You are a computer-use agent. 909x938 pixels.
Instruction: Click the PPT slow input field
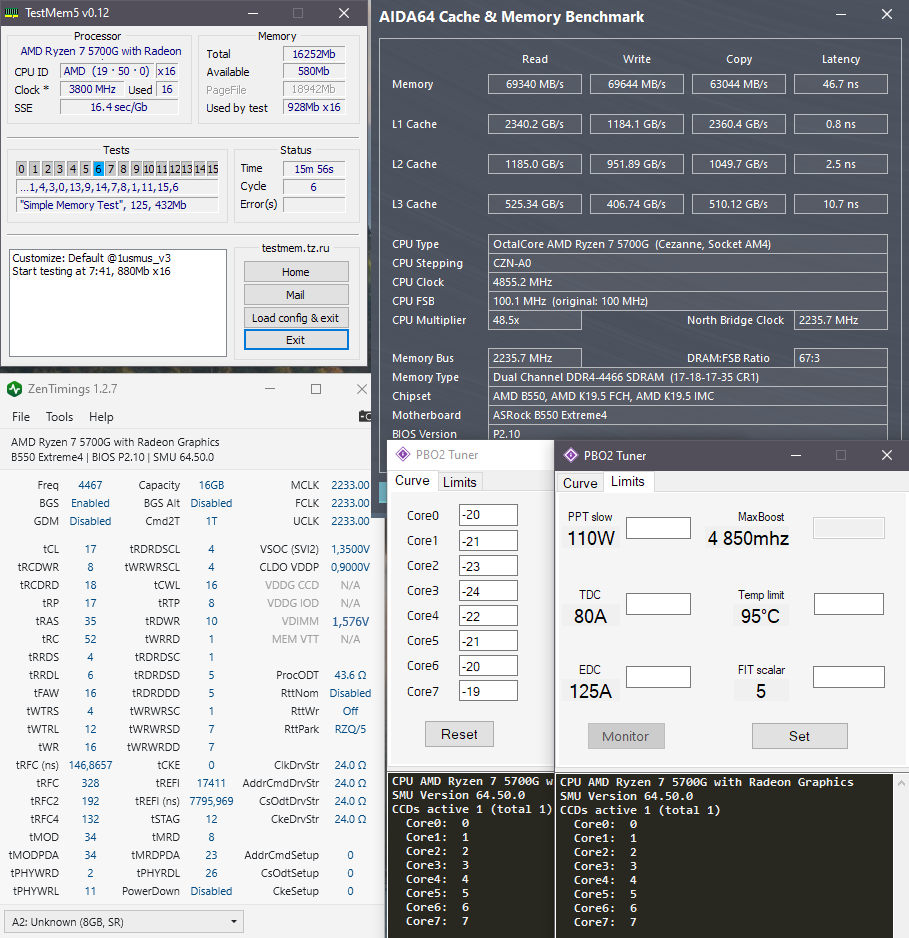point(658,528)
